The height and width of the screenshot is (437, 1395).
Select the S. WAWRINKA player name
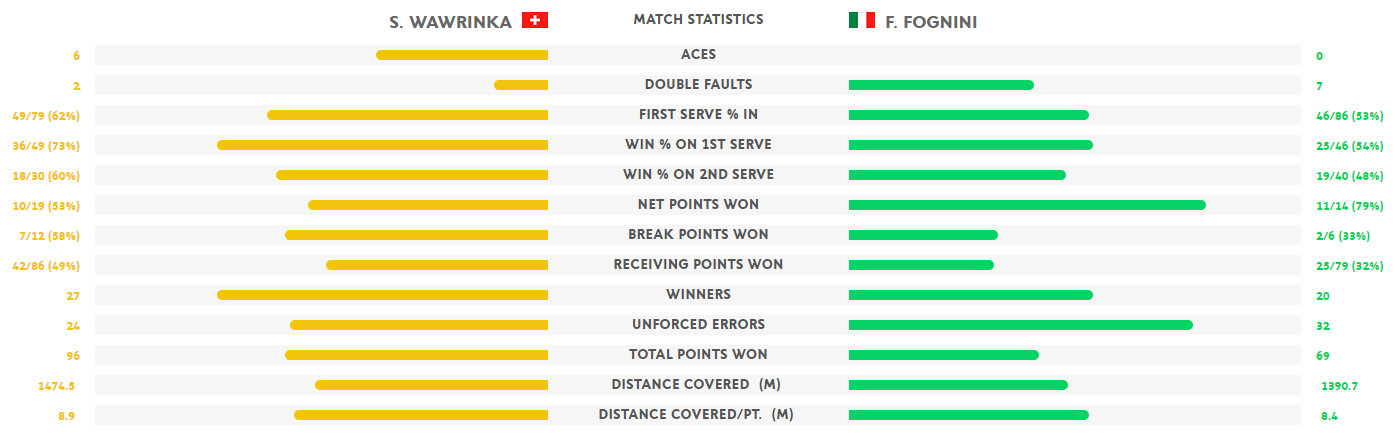[450, 22]
